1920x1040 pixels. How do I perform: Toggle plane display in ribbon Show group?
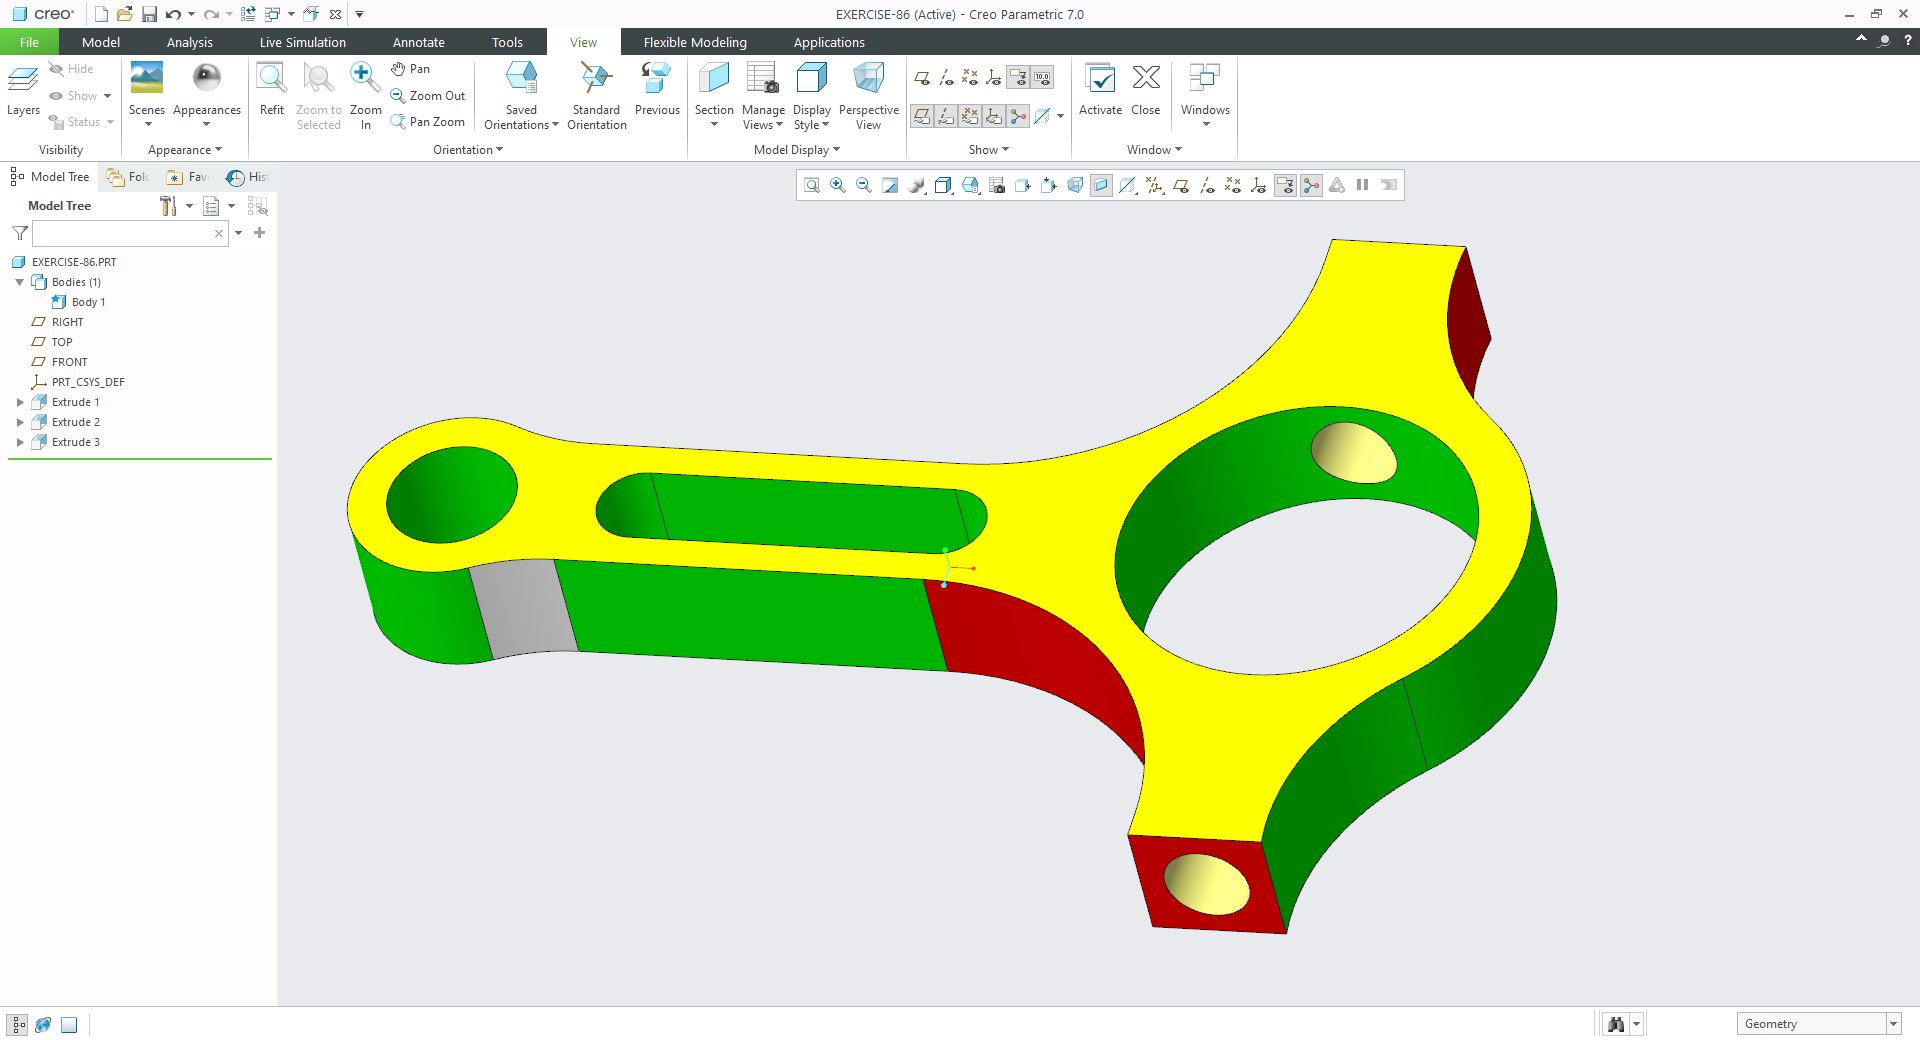(922, 78)
